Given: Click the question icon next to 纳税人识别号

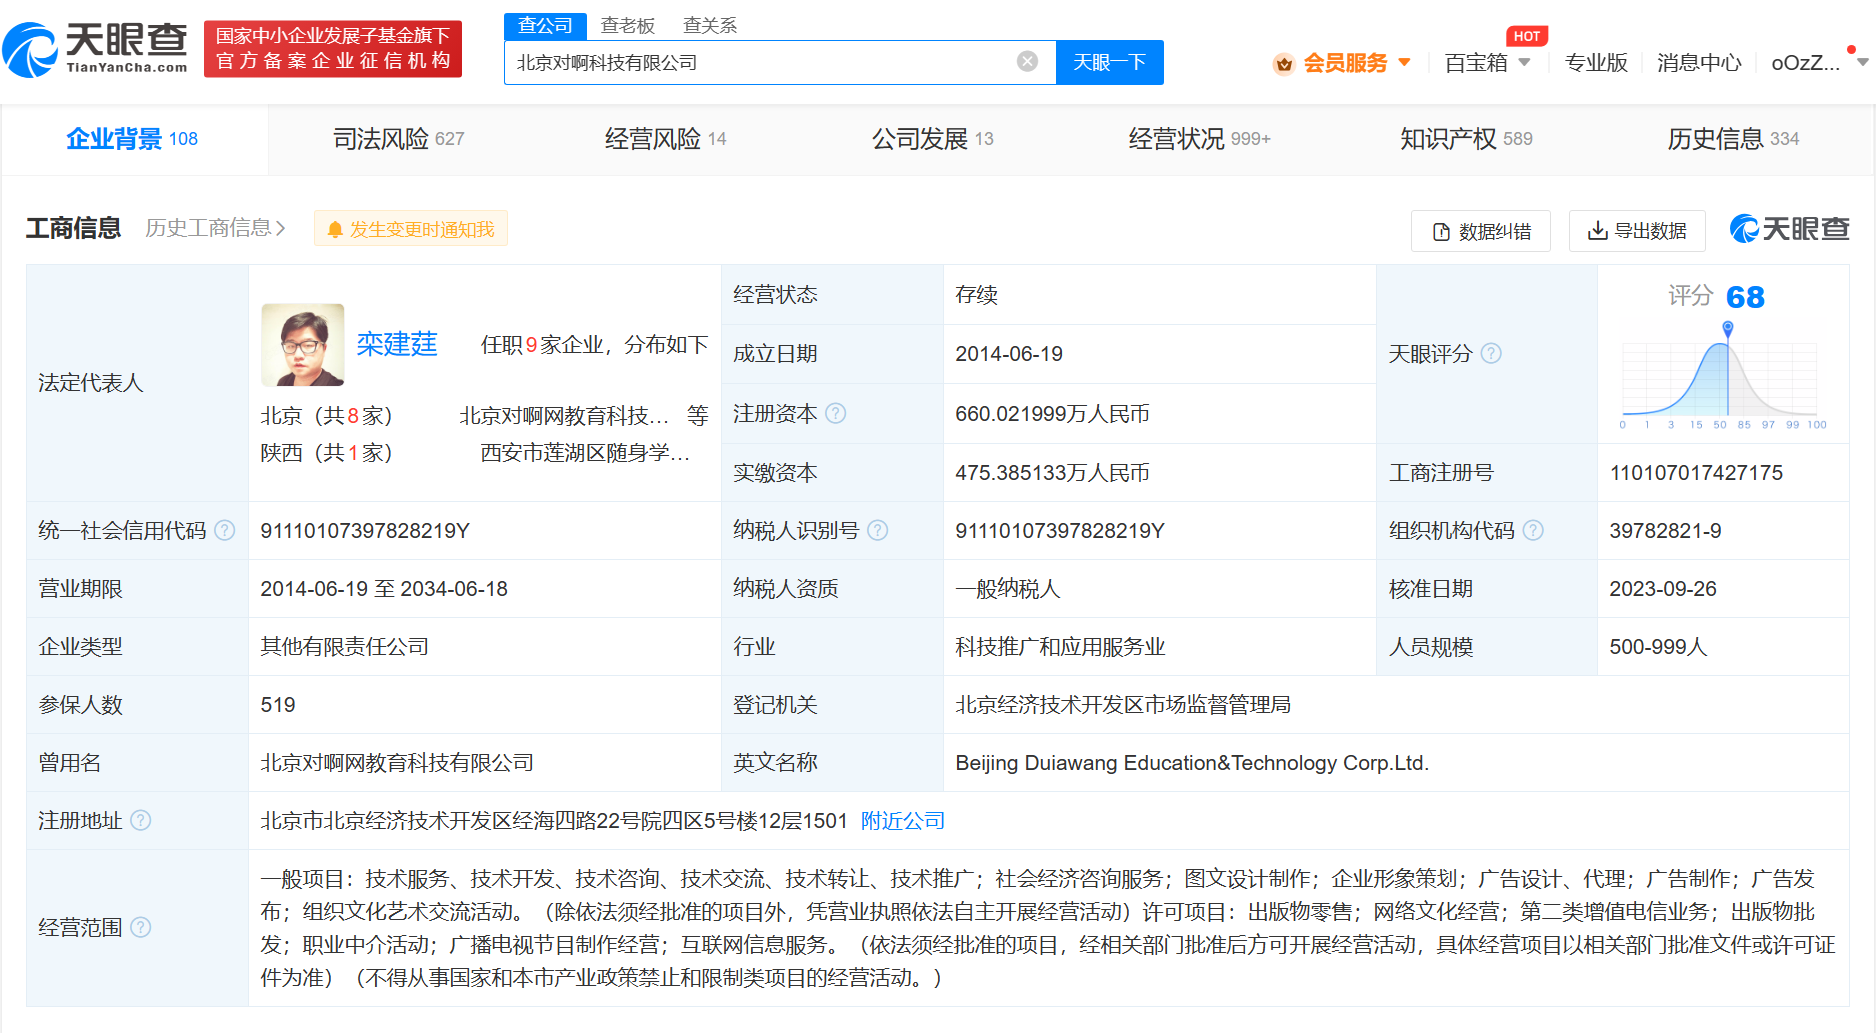Looking at the screenshot, I should (x=878, y=530).
